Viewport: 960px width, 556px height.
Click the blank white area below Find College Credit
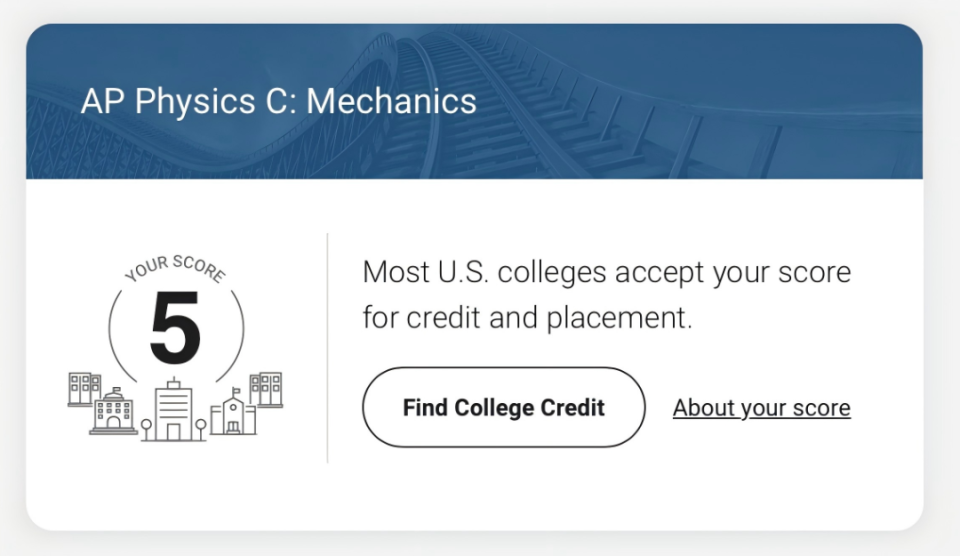tap(503, 490)
